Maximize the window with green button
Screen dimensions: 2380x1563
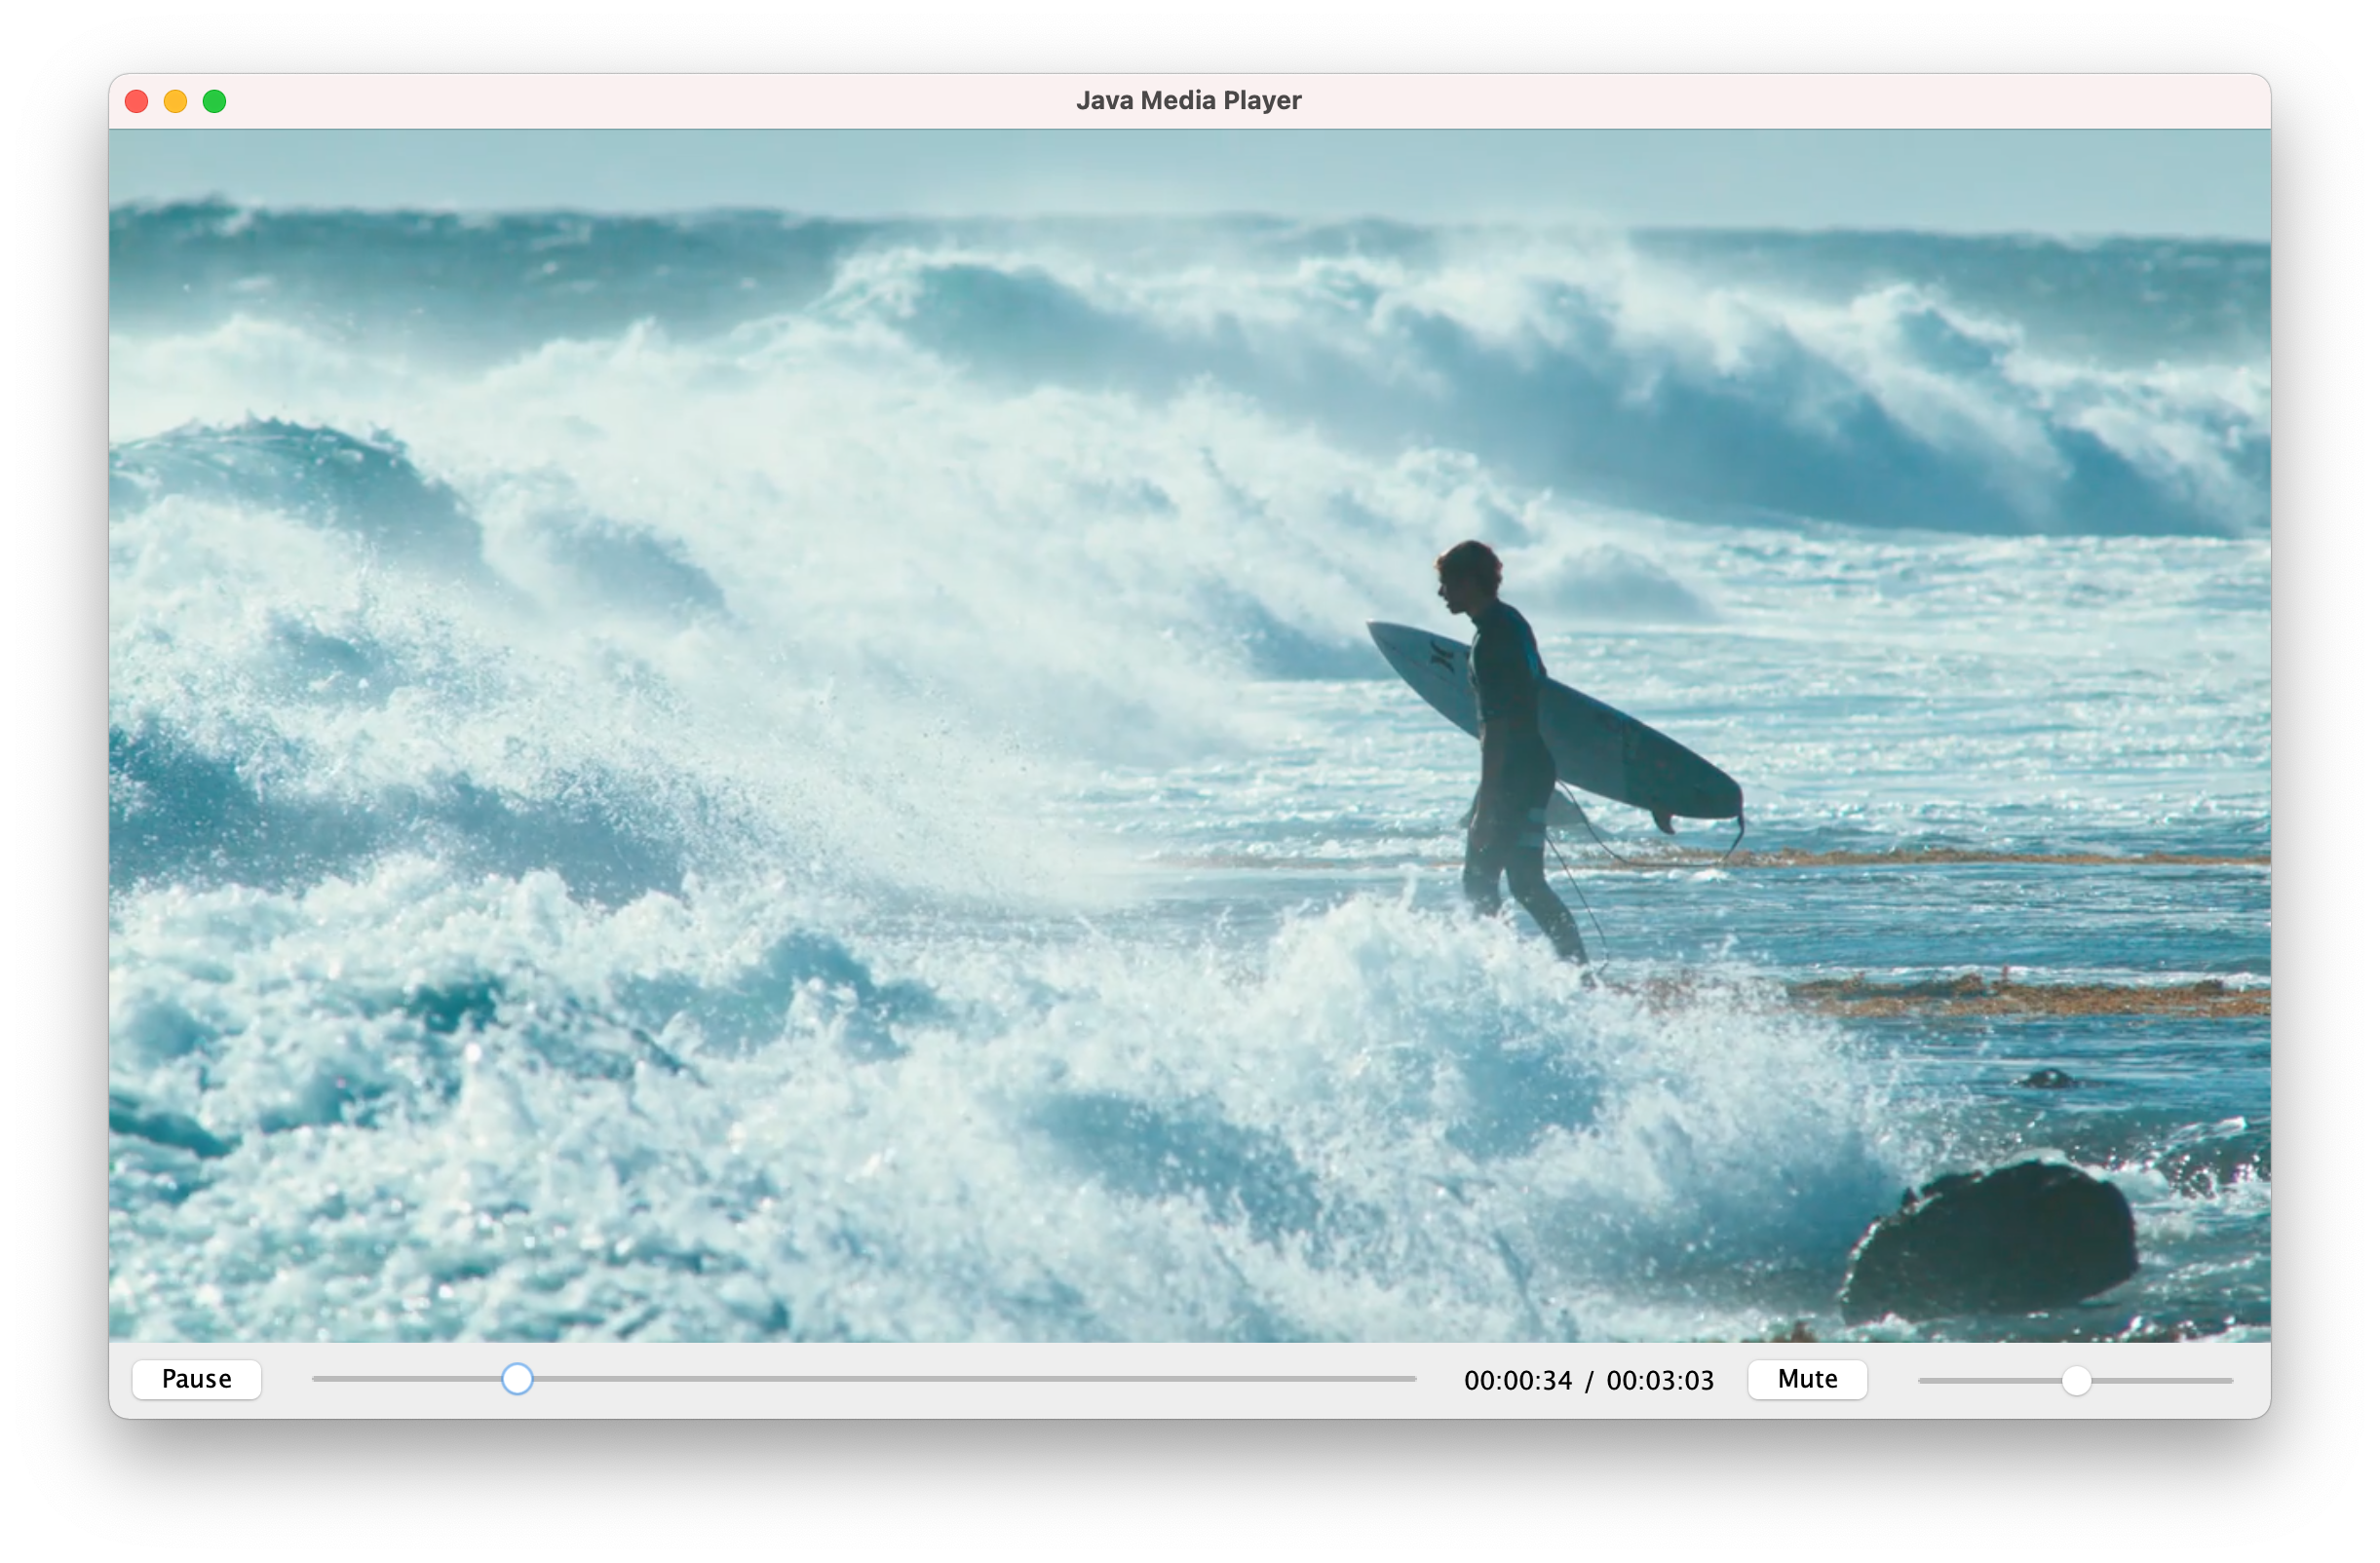click(215, 101)
